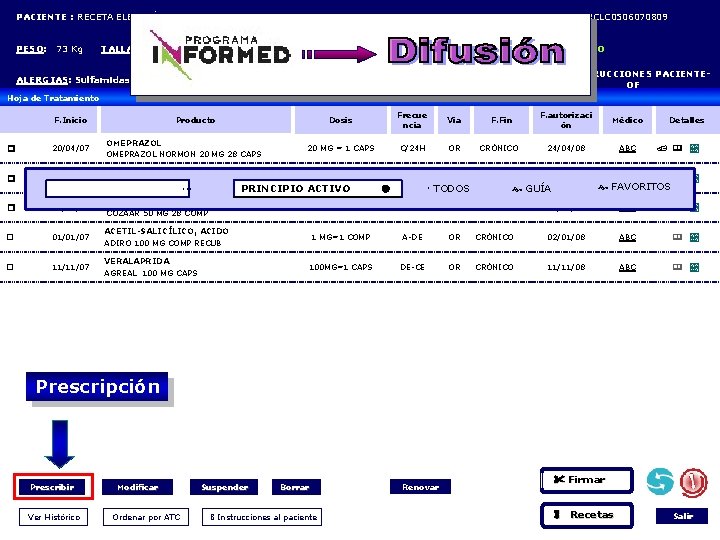Open ABC médico link in OMEPRAZOL row
This screenshot has height=540, width=720.
click(627, 148)
